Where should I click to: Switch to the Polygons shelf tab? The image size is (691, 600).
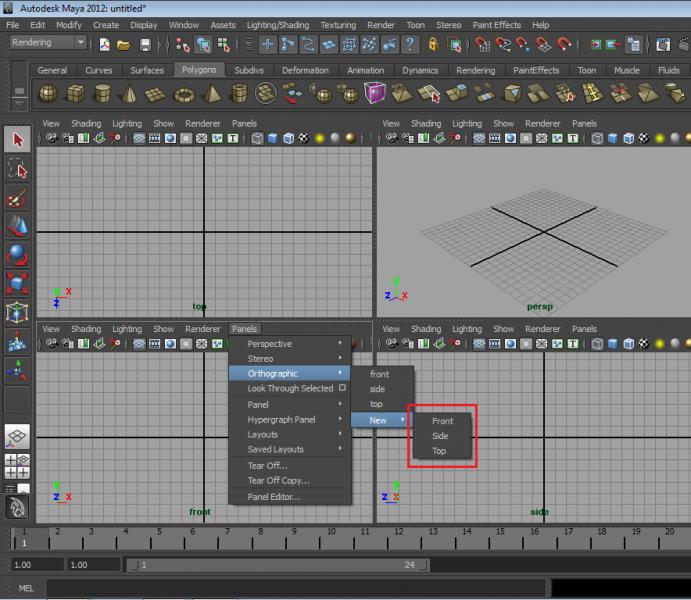point(199,70)
